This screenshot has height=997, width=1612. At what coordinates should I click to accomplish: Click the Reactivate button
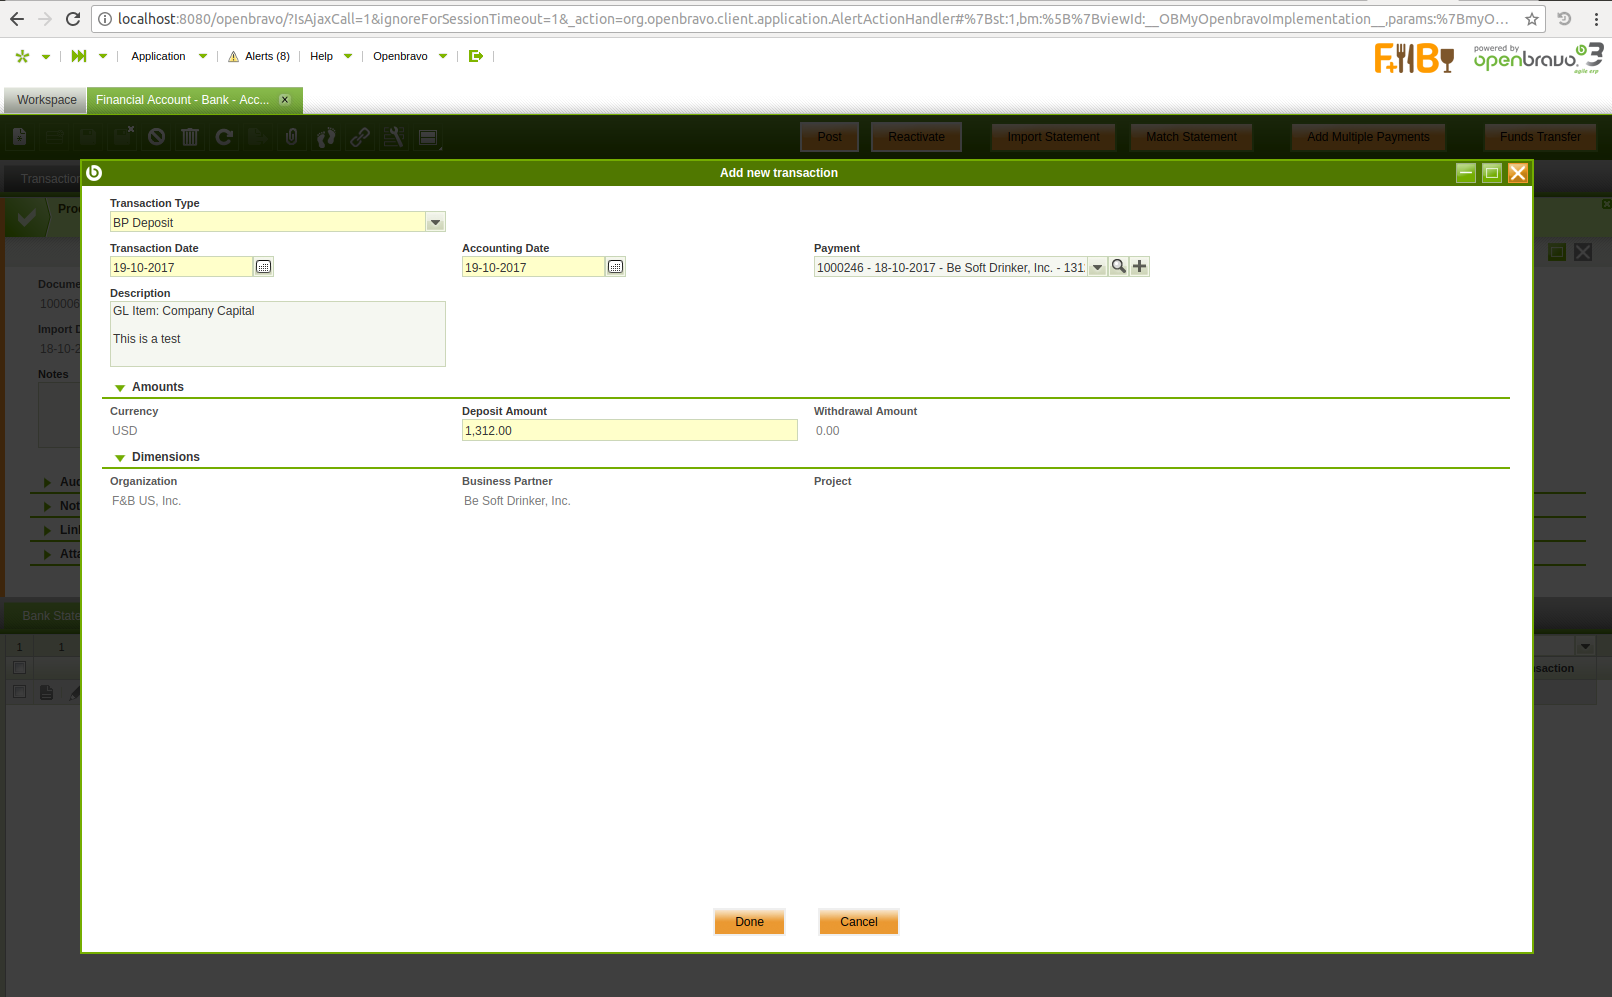coord(916,137)
